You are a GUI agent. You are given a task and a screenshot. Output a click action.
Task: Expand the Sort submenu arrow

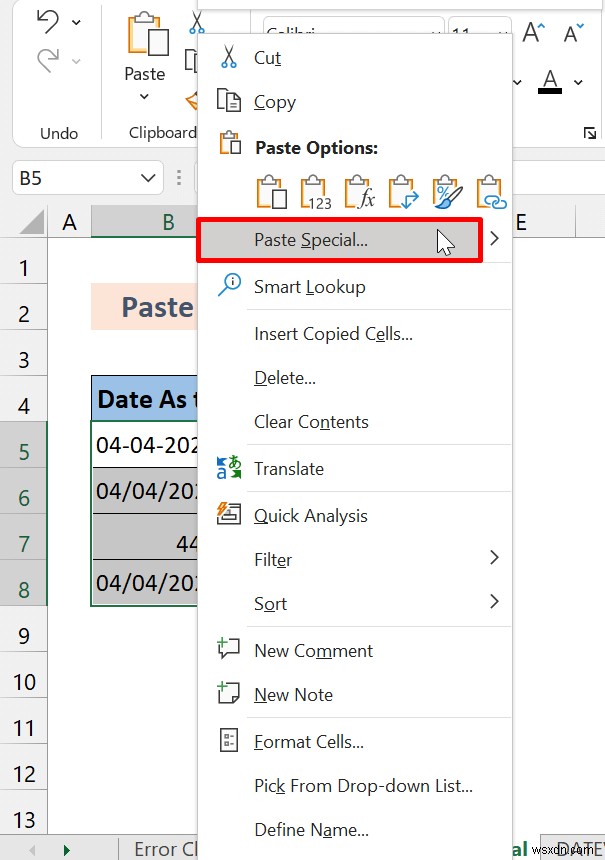494,602
